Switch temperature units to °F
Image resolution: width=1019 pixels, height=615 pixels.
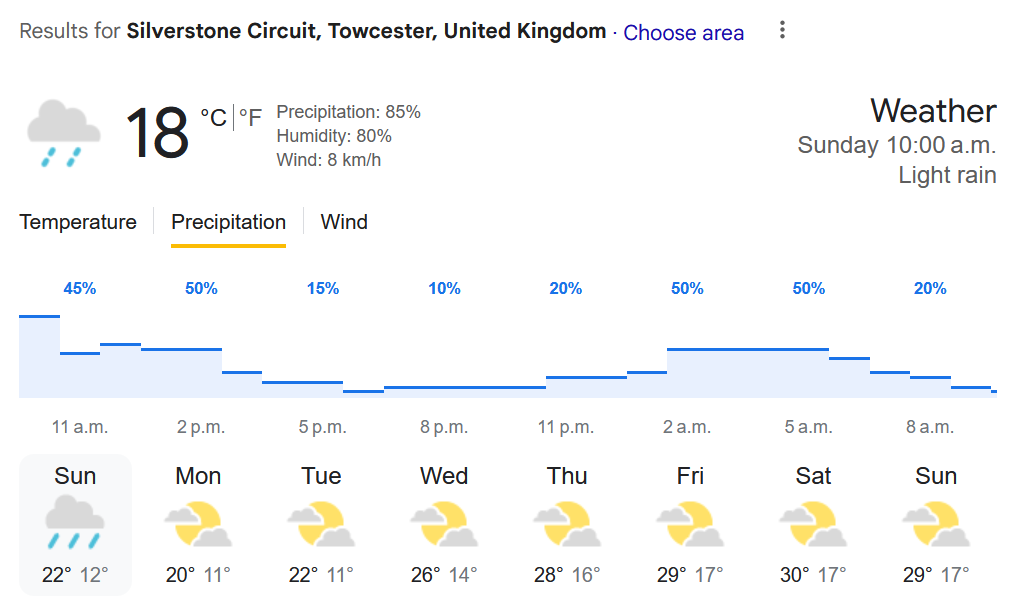[250, 118]
